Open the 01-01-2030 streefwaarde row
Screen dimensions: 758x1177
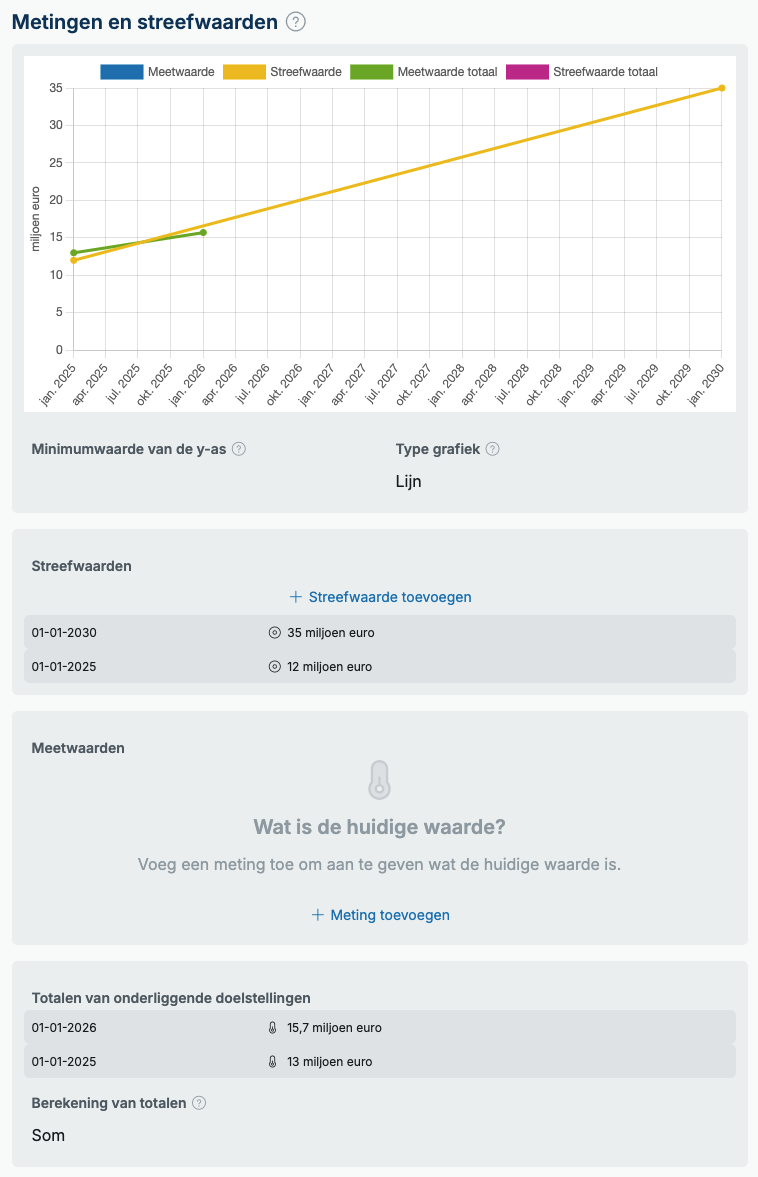pos(380,633)
